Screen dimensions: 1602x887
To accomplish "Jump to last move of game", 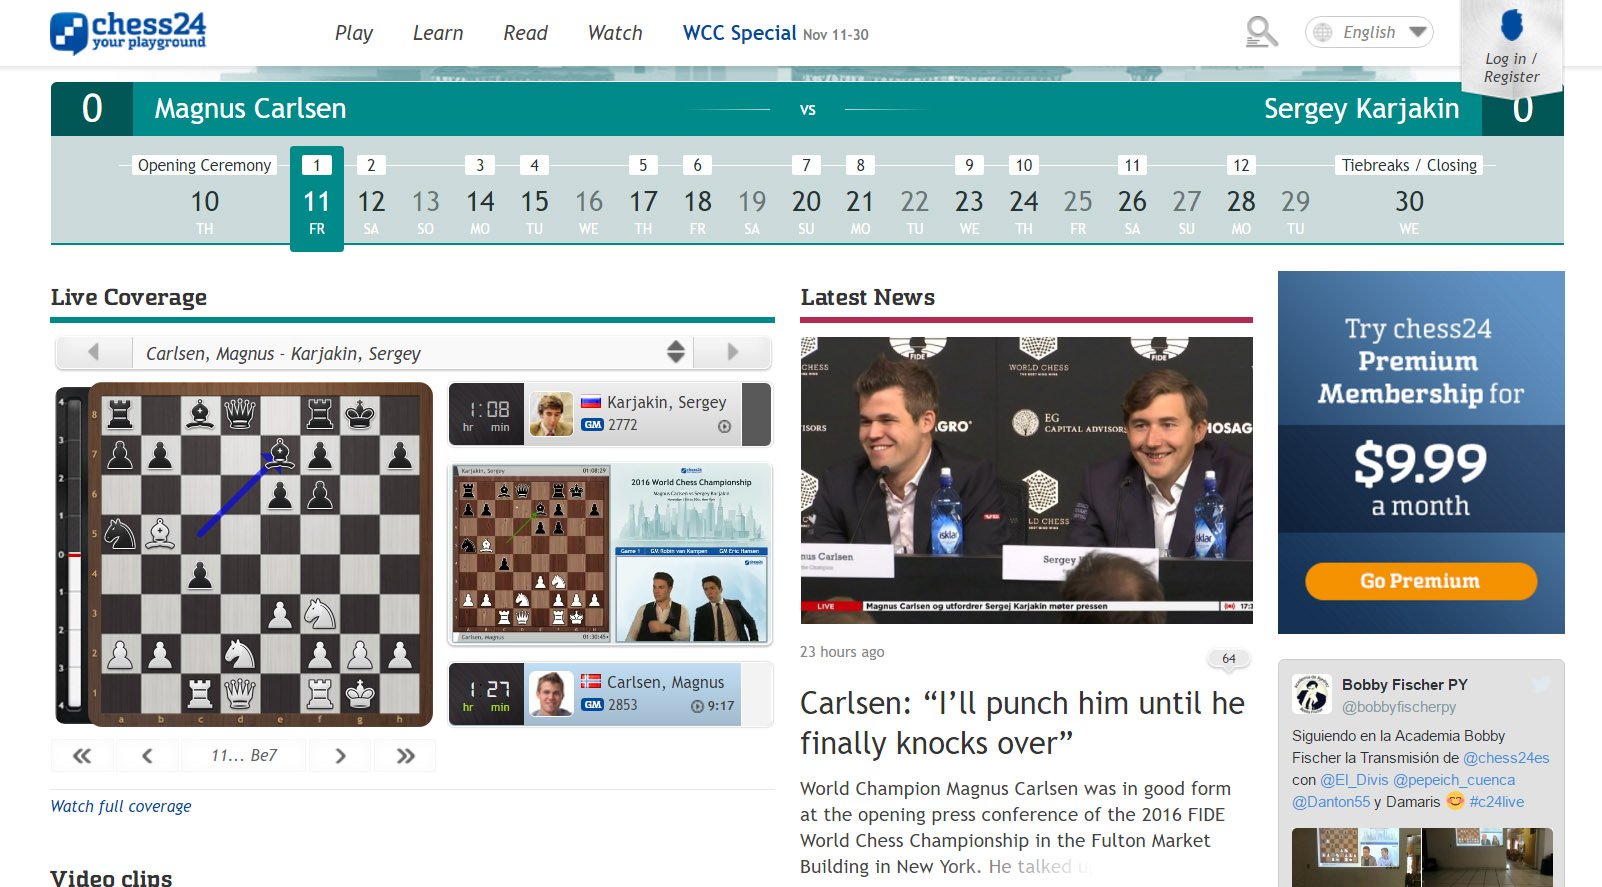I will click(x=405, y=756).
